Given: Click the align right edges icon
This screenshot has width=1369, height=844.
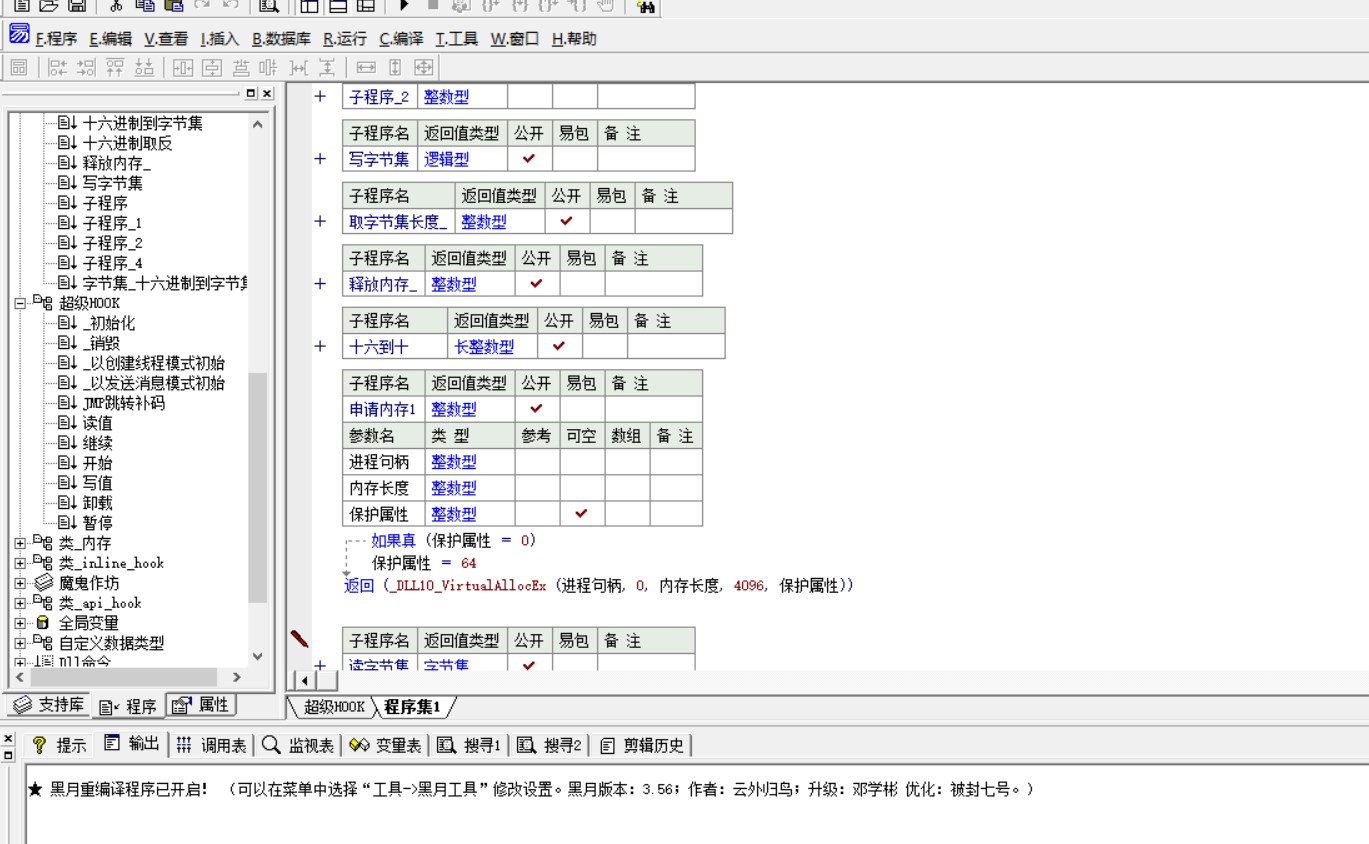Looking at the screenshot, I should point(86,67).
